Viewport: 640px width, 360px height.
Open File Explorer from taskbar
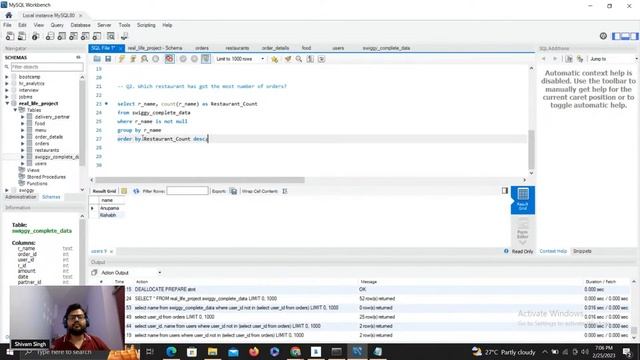(x=212, y=351)
